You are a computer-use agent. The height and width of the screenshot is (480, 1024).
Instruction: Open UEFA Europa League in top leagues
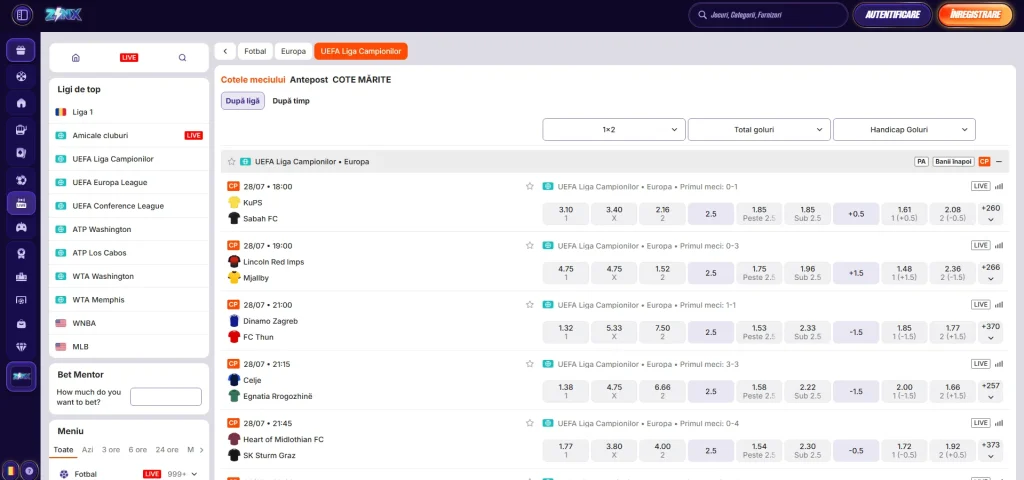click(x=129, y=182)
